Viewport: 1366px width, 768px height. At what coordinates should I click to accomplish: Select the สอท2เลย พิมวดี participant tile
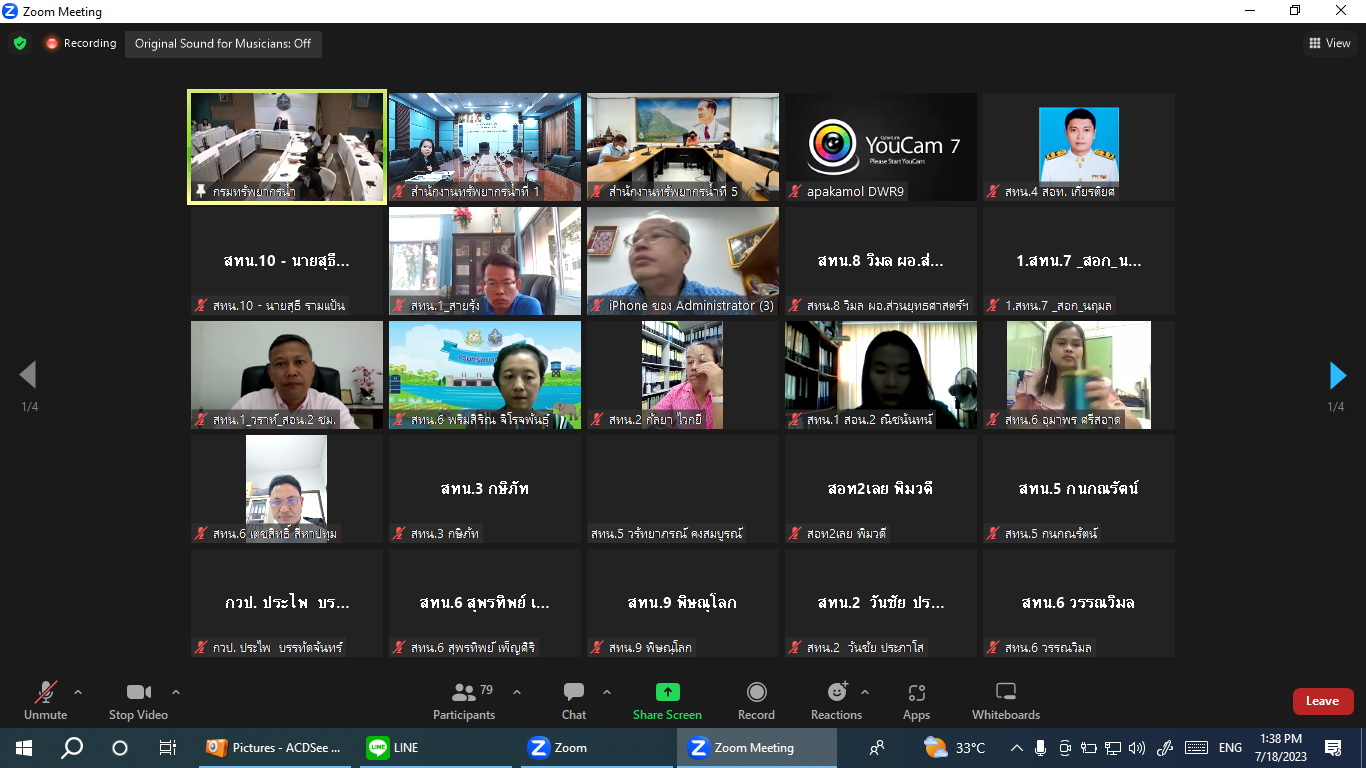coord(881,489)
